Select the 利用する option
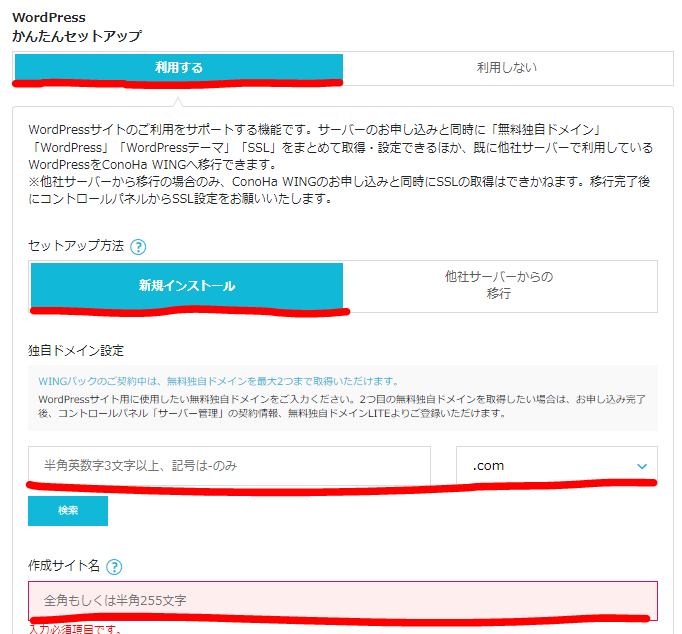 pyautogui.click(x=179, y=68)
